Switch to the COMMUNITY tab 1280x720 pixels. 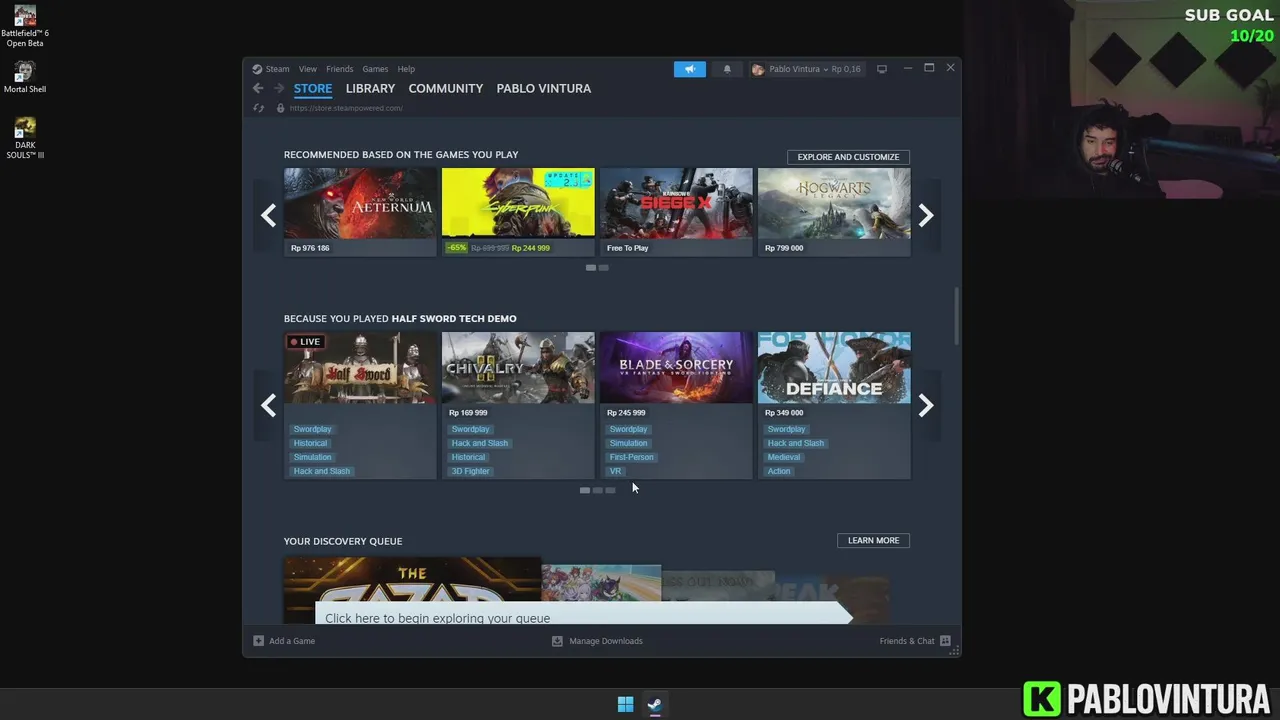446,88
